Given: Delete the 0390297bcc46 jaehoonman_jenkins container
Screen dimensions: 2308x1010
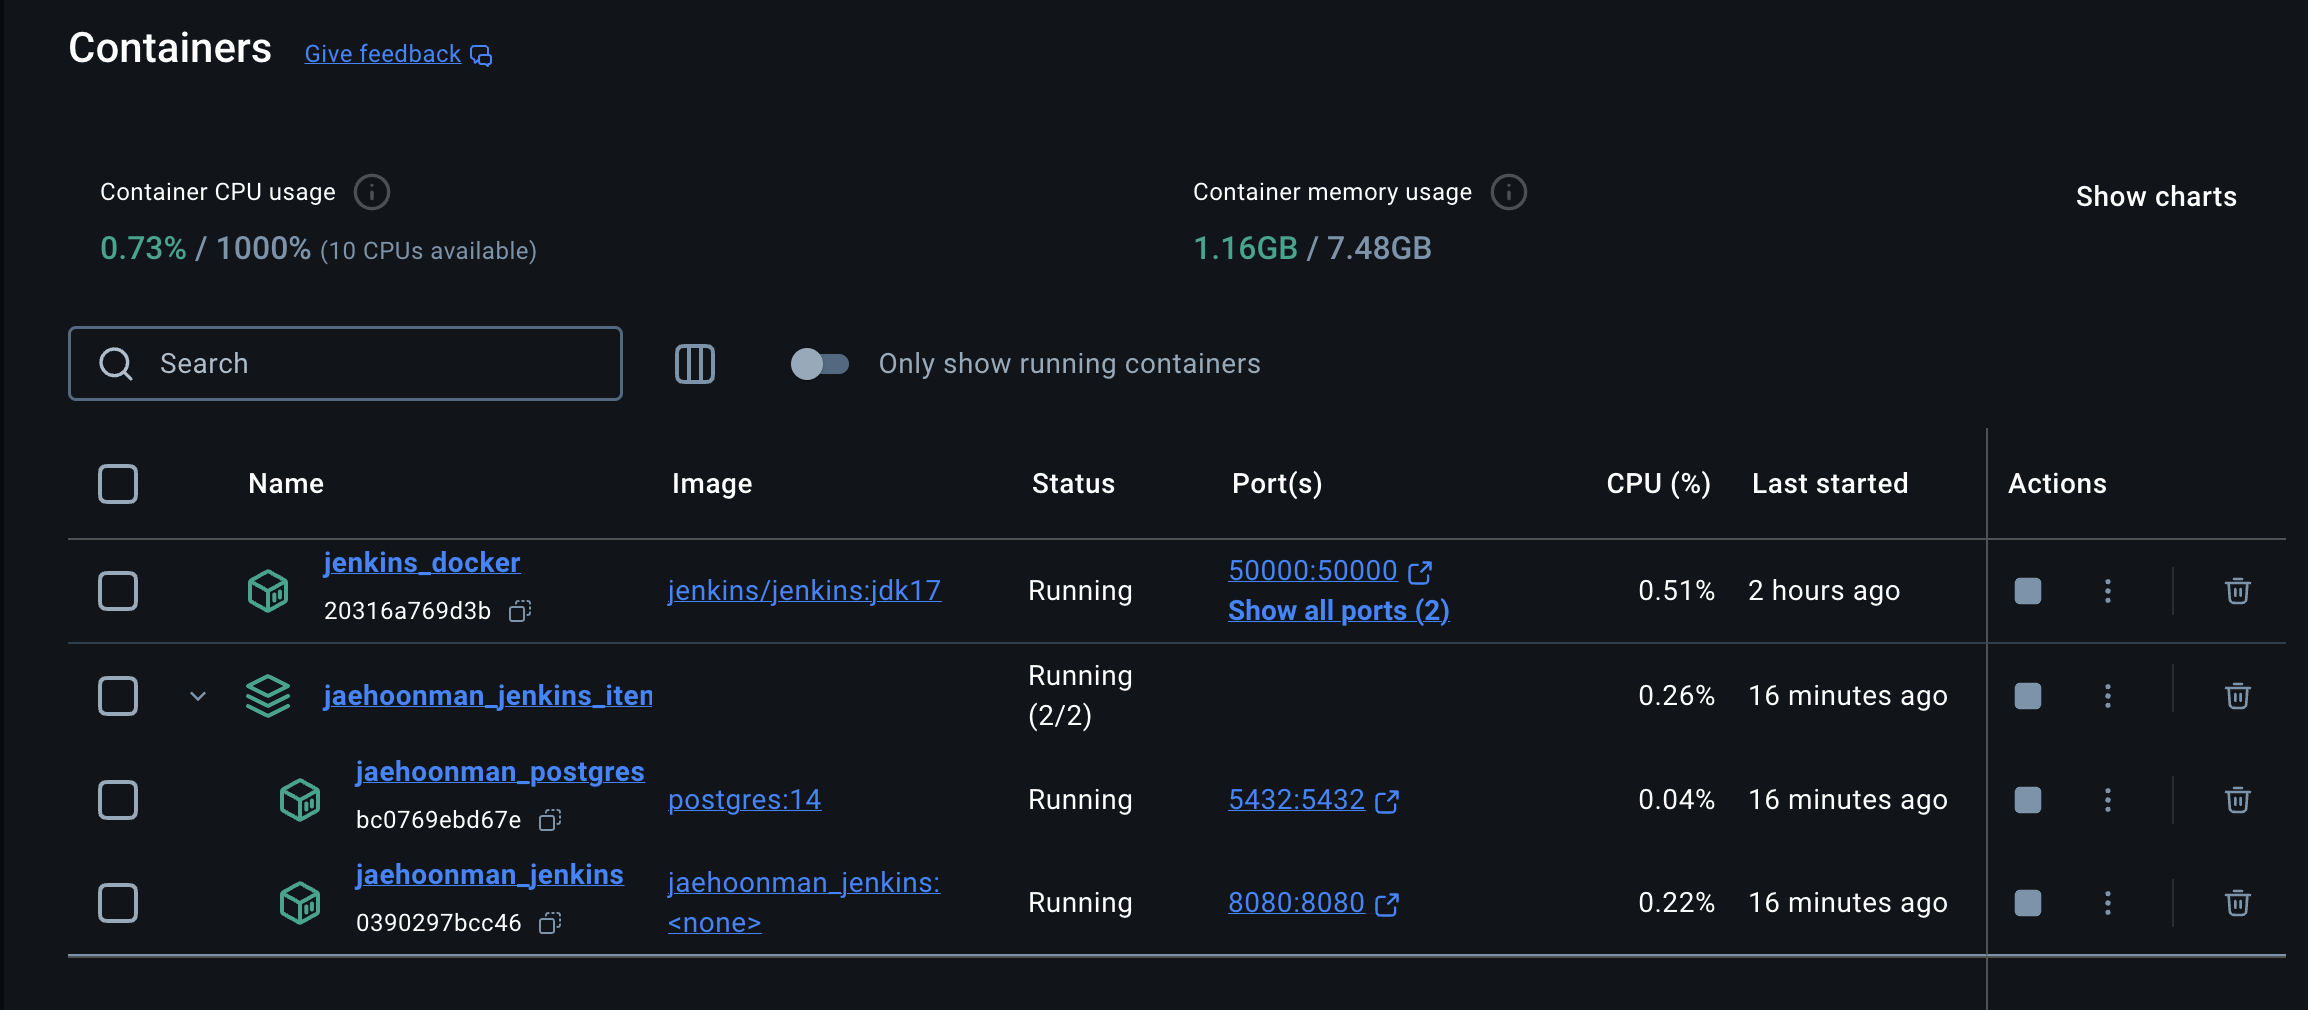Looking at the screenshot, I should pos(2238,903).
